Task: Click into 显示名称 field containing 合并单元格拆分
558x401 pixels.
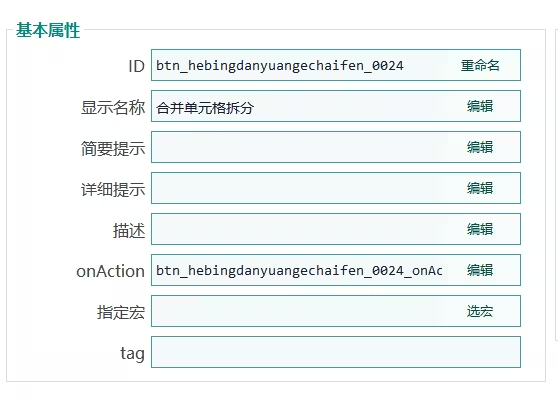Action: pyautogui.click(x=299, y=106)
